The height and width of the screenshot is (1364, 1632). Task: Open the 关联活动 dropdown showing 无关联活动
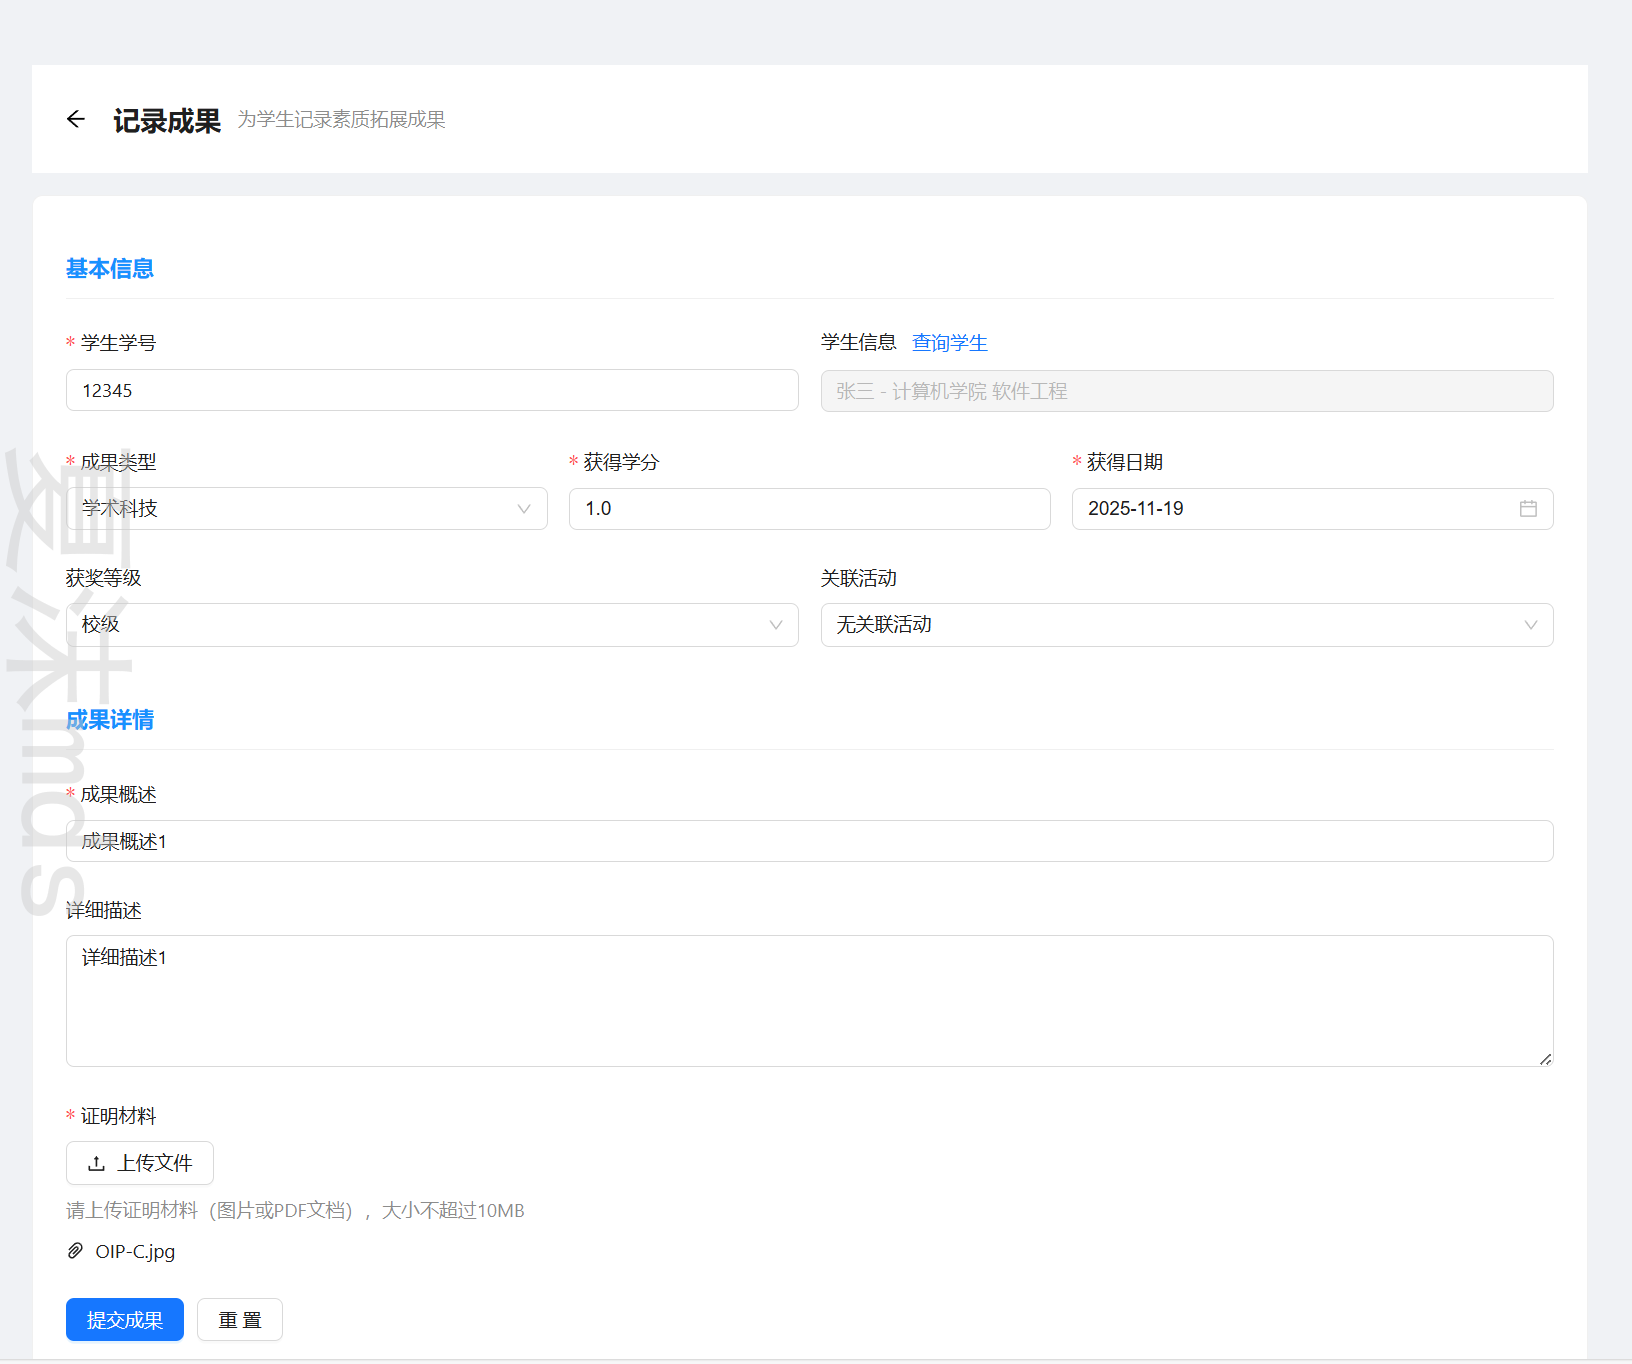[1187, 625]
